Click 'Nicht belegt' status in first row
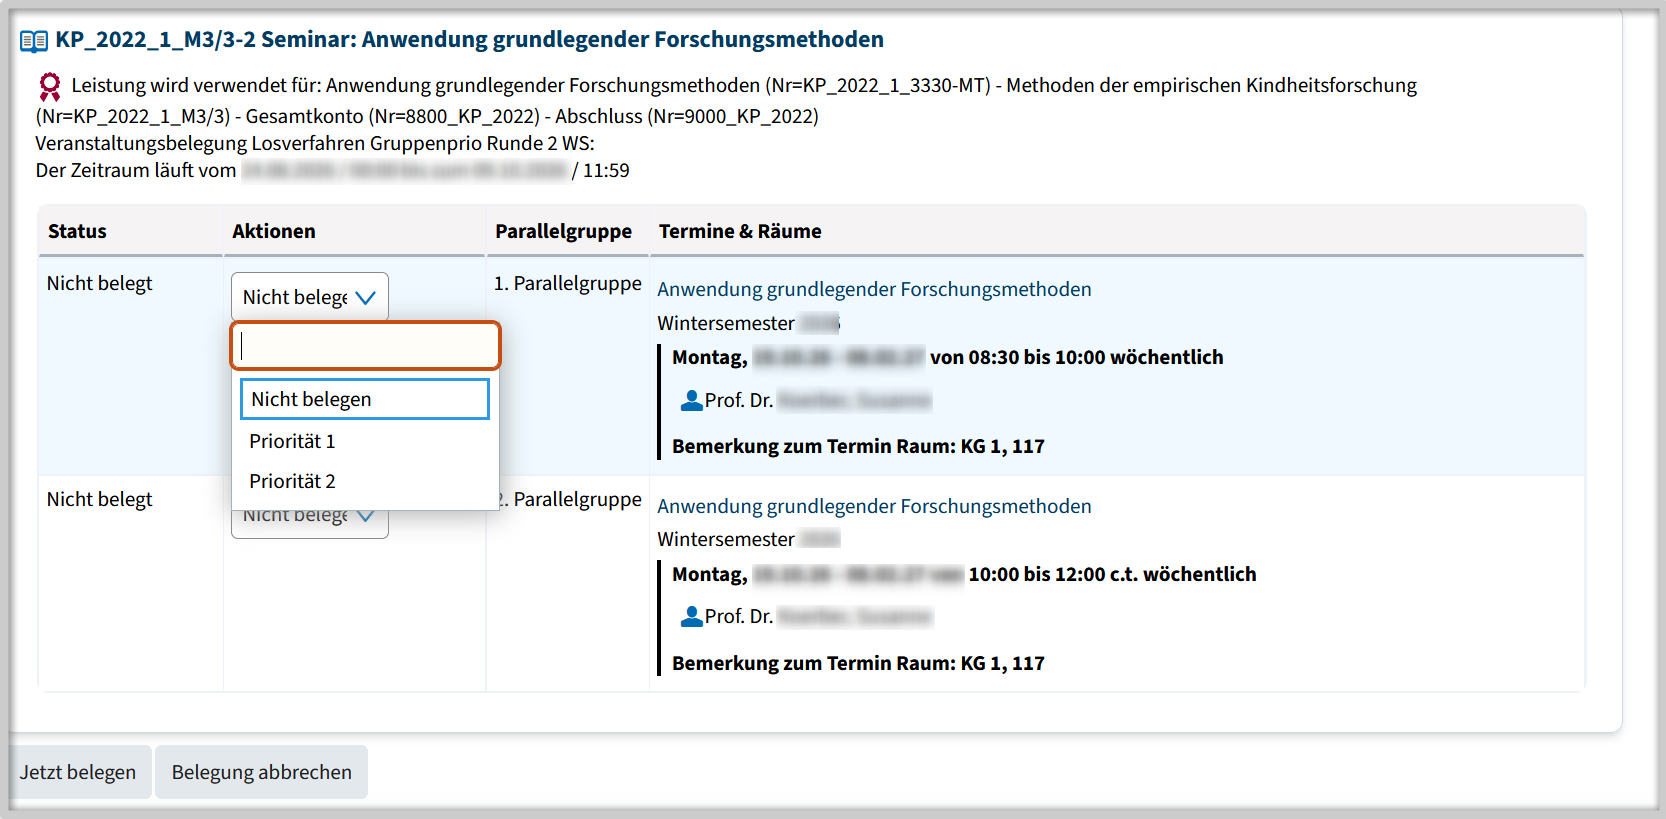Image resolution: width=1666 pixels, height=819 pixels. point(100,283)
